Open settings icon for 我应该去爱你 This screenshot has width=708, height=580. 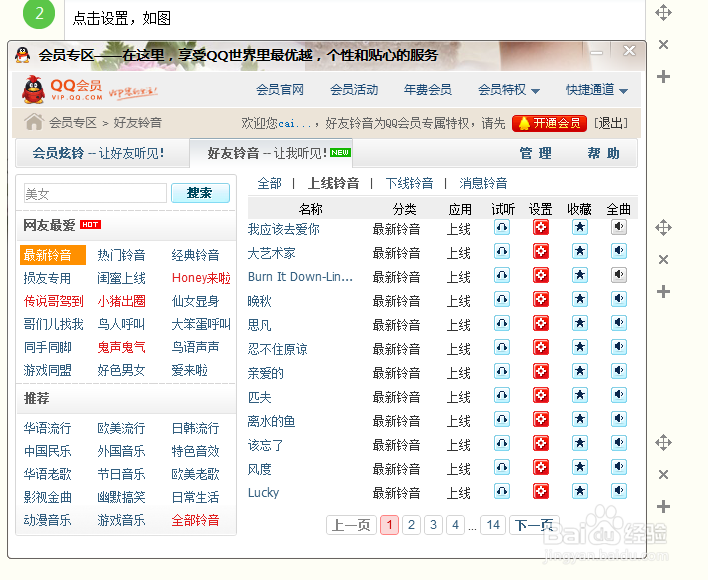tap(540, 227)
